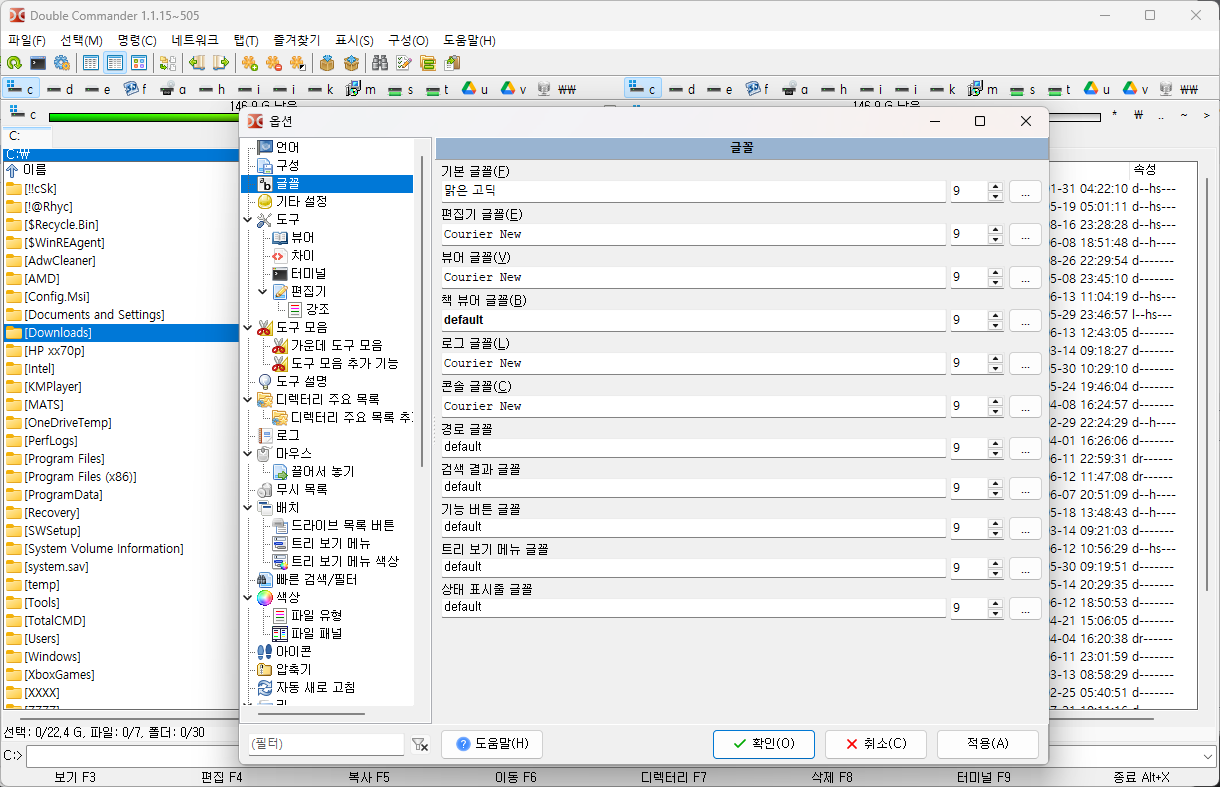Click 복사 F5 function key button
The height and width of the screenshot is (787, 1220).
pos(368,777)
